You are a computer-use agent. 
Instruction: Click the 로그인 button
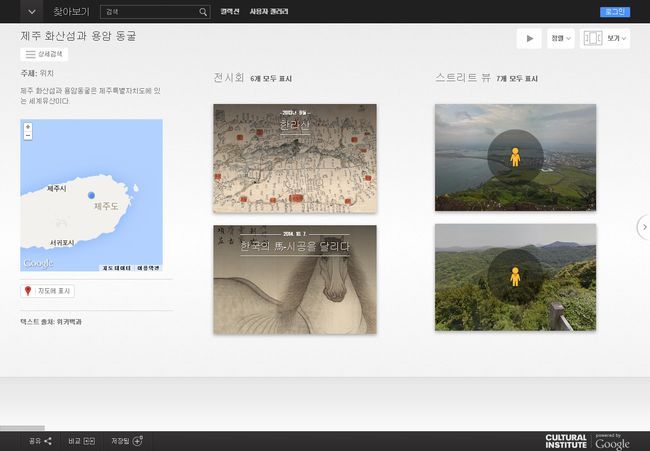point(615,12)
